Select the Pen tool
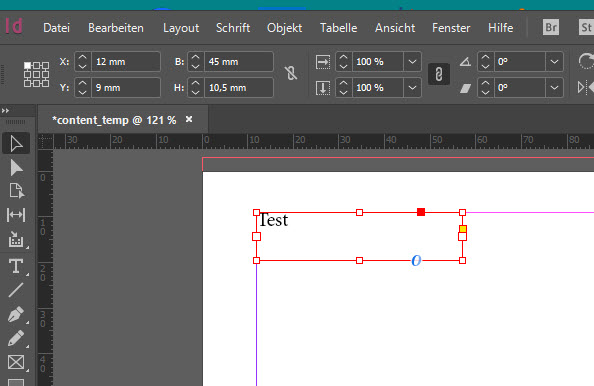Image resolution: width=594 pixels, height=386 pixels. [x=16, y=314]
